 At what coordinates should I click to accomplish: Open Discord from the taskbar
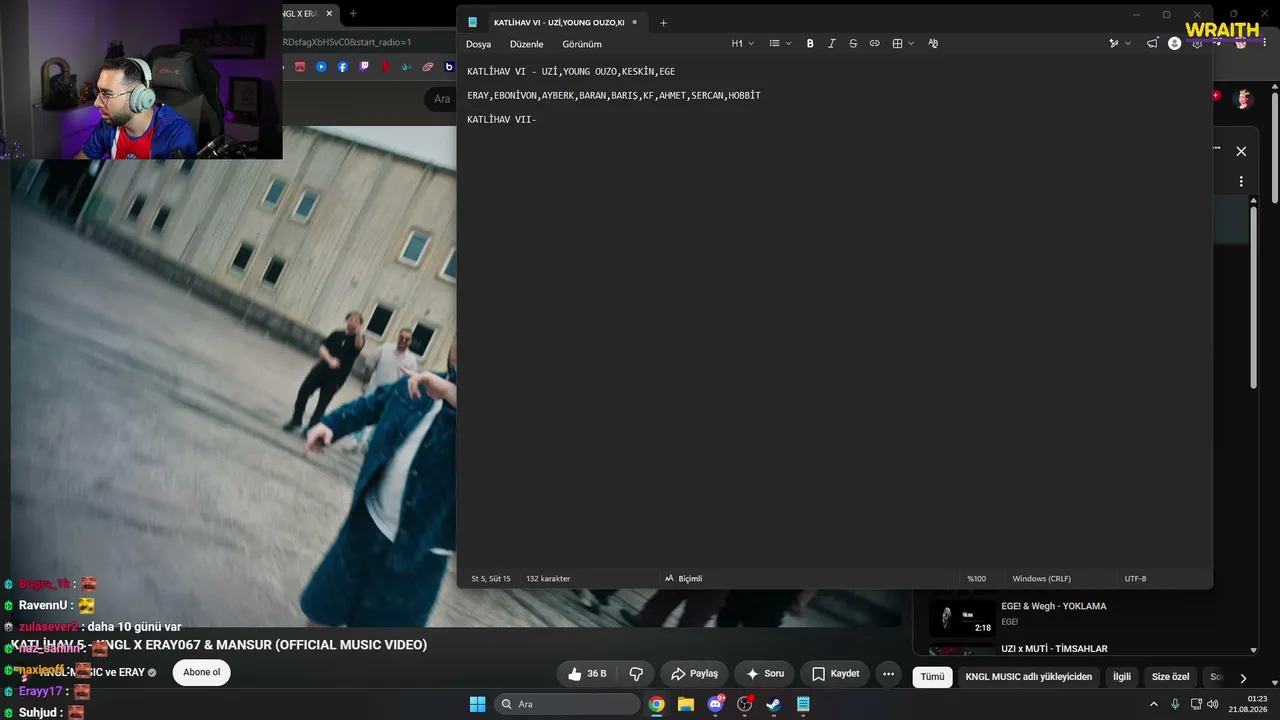point(715,704)
